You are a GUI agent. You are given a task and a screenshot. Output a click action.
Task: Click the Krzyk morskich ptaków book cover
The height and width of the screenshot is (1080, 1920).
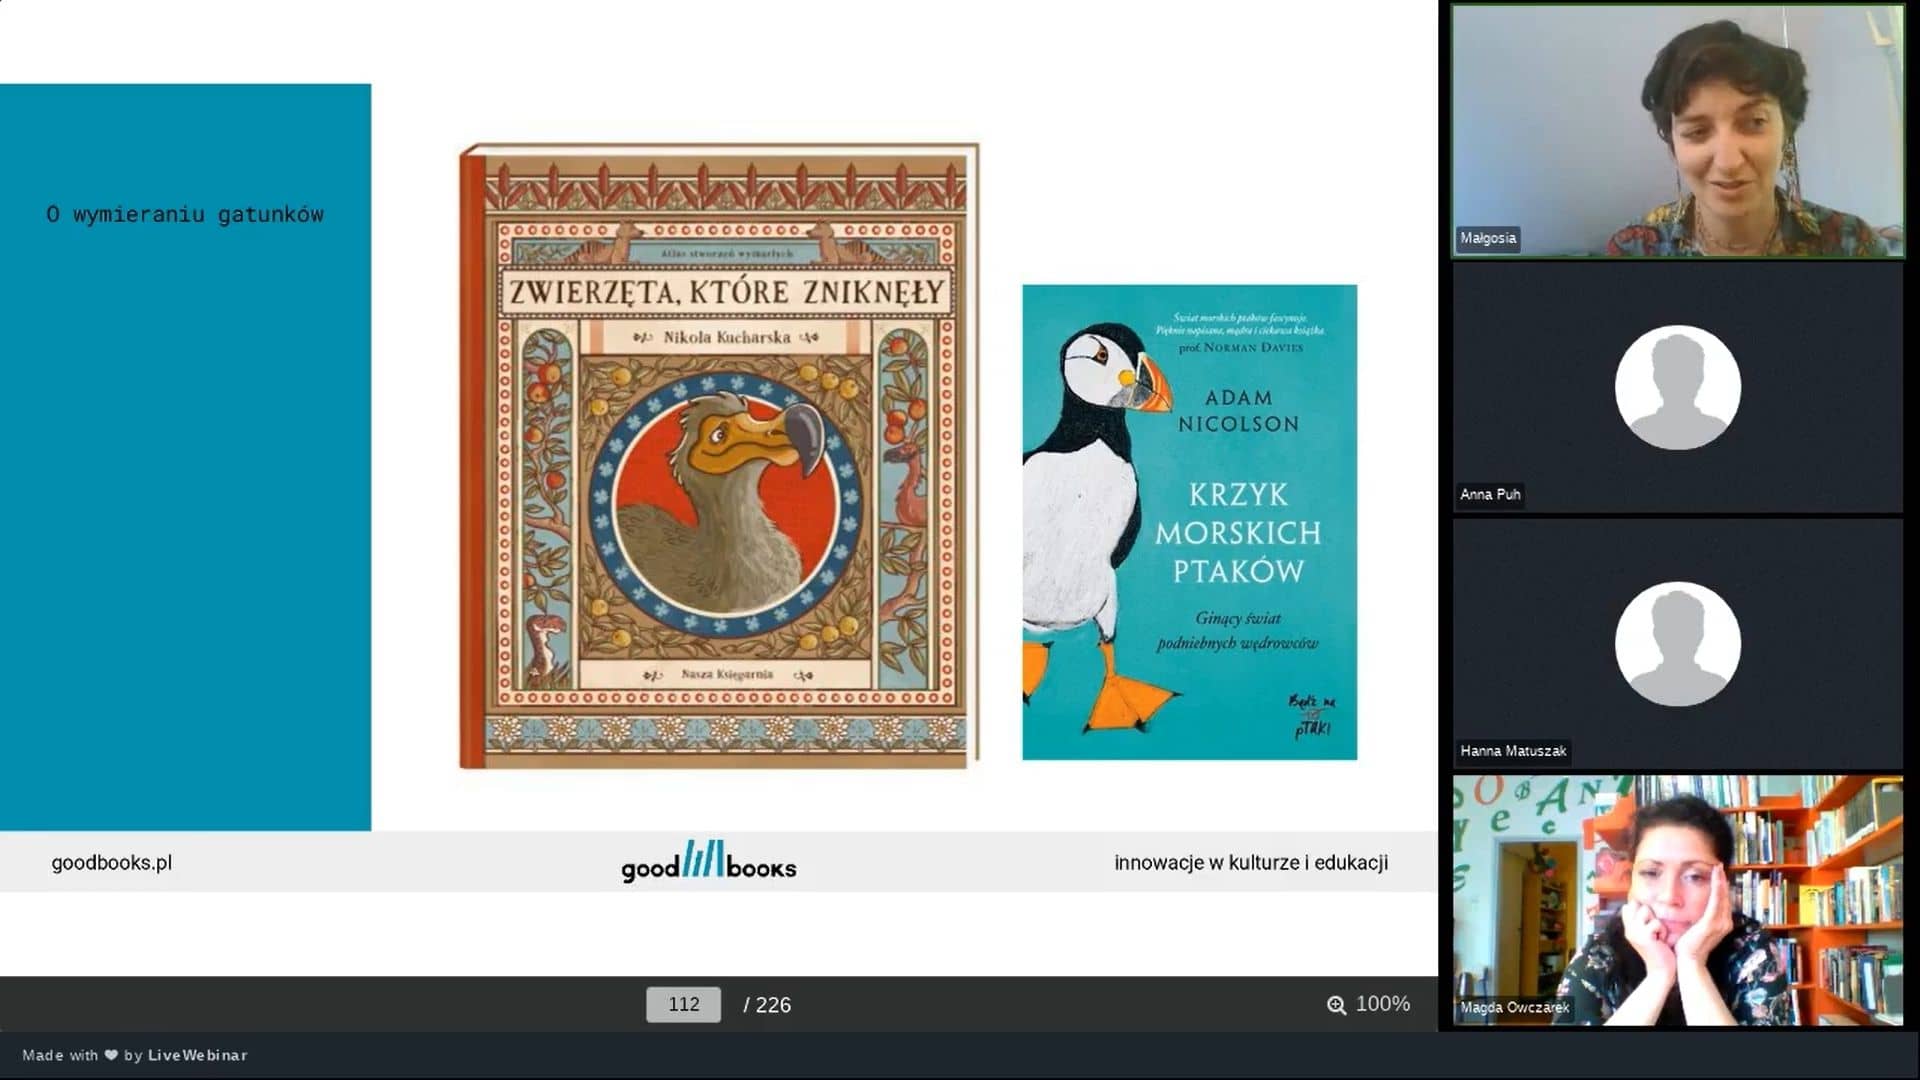1189,522
